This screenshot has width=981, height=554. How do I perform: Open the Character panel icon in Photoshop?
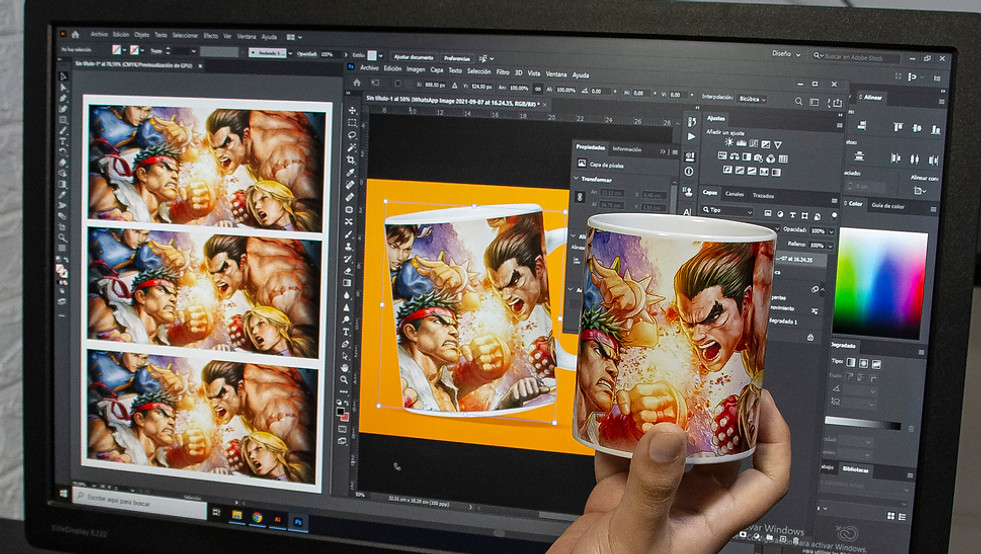tap(688, 212)
